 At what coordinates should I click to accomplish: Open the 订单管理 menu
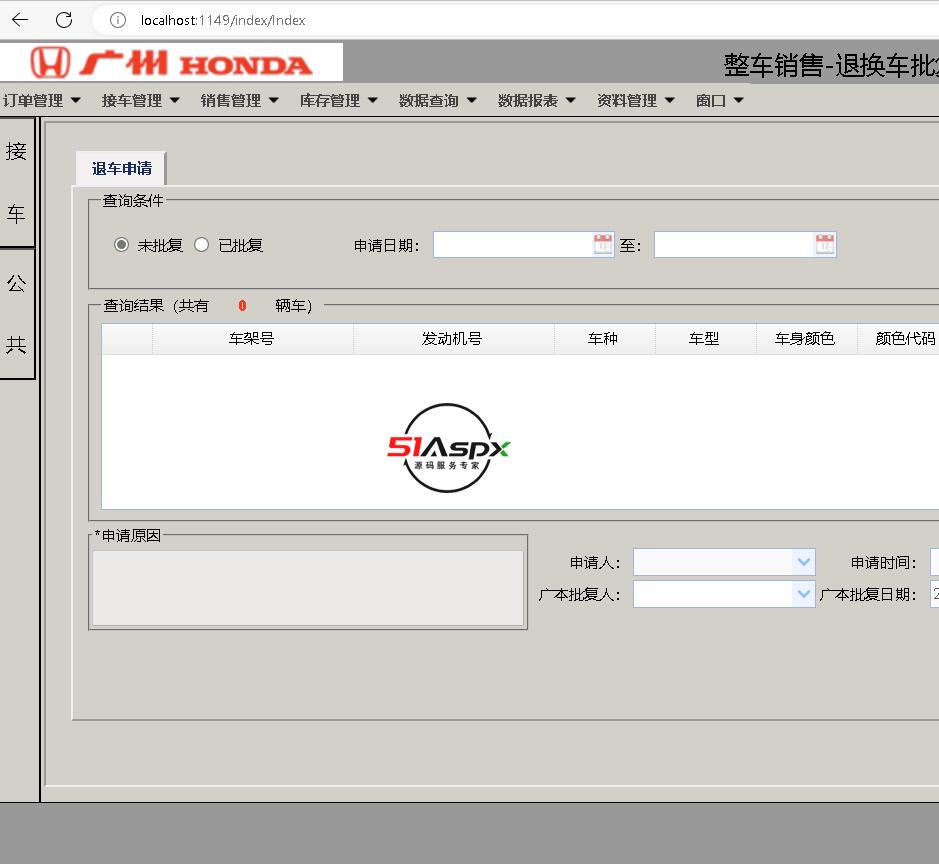(41, 101)
